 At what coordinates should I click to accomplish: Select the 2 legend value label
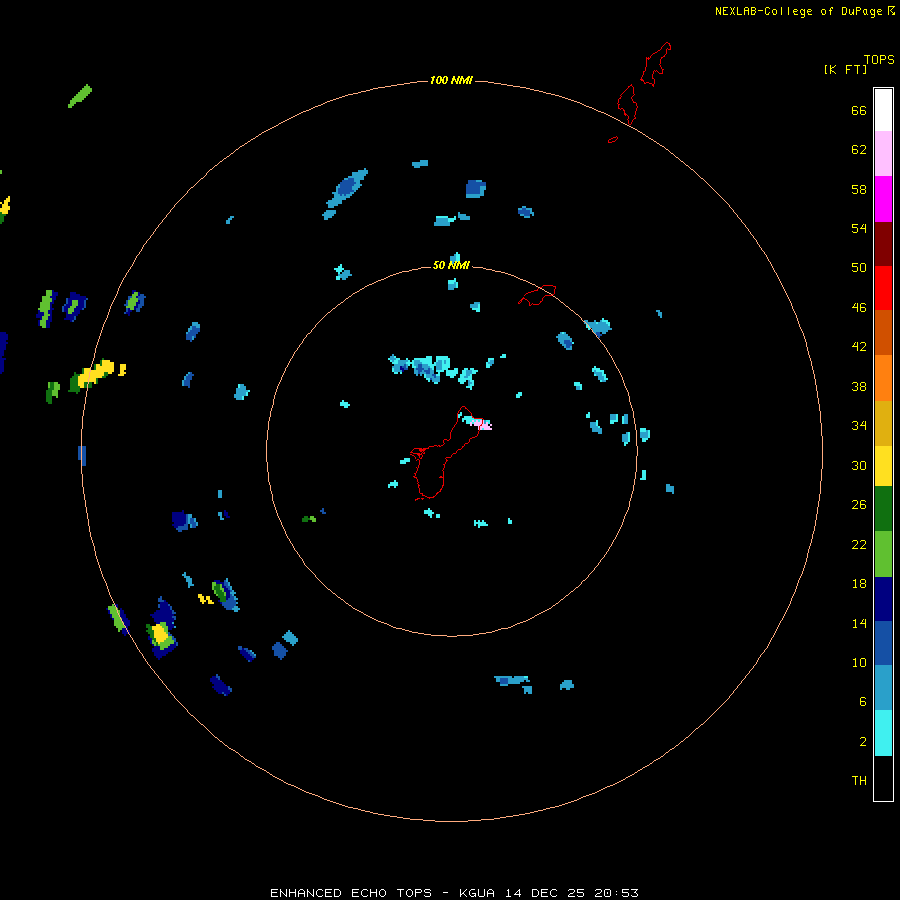pyautogui.click(x=863, y=741)
